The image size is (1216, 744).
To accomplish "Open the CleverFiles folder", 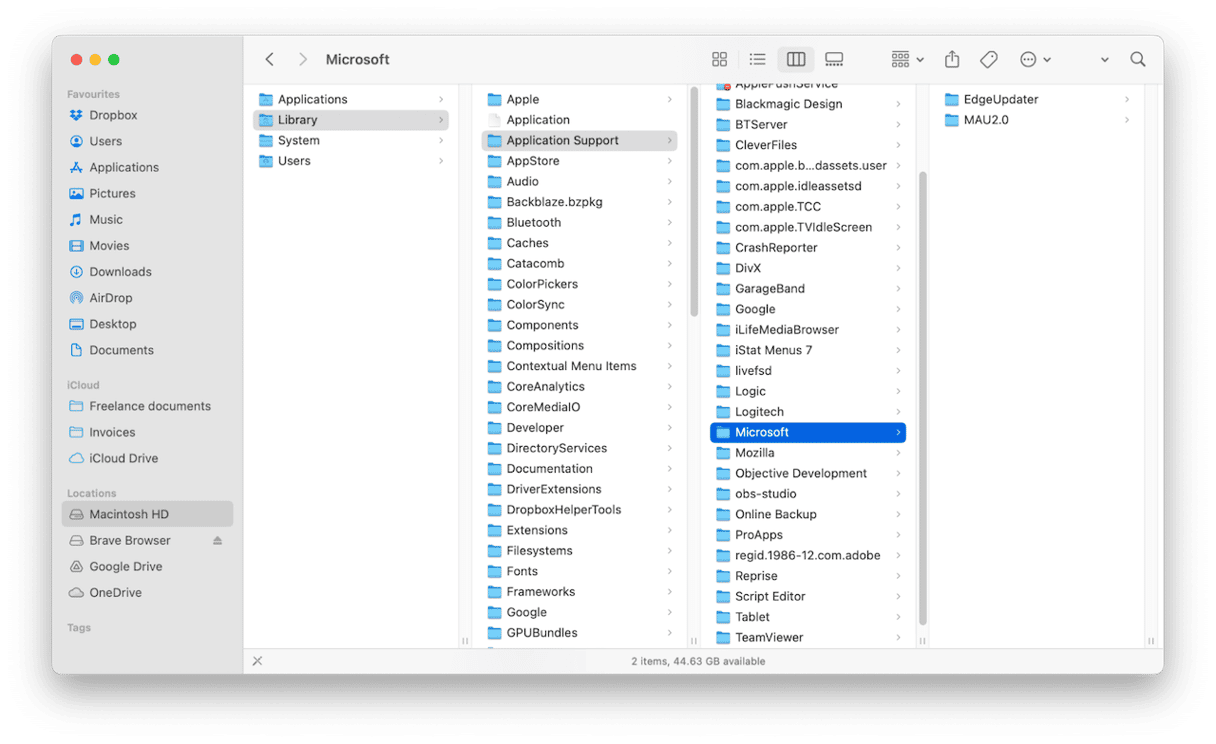I will pyautogui.click(x=808, y=145).
